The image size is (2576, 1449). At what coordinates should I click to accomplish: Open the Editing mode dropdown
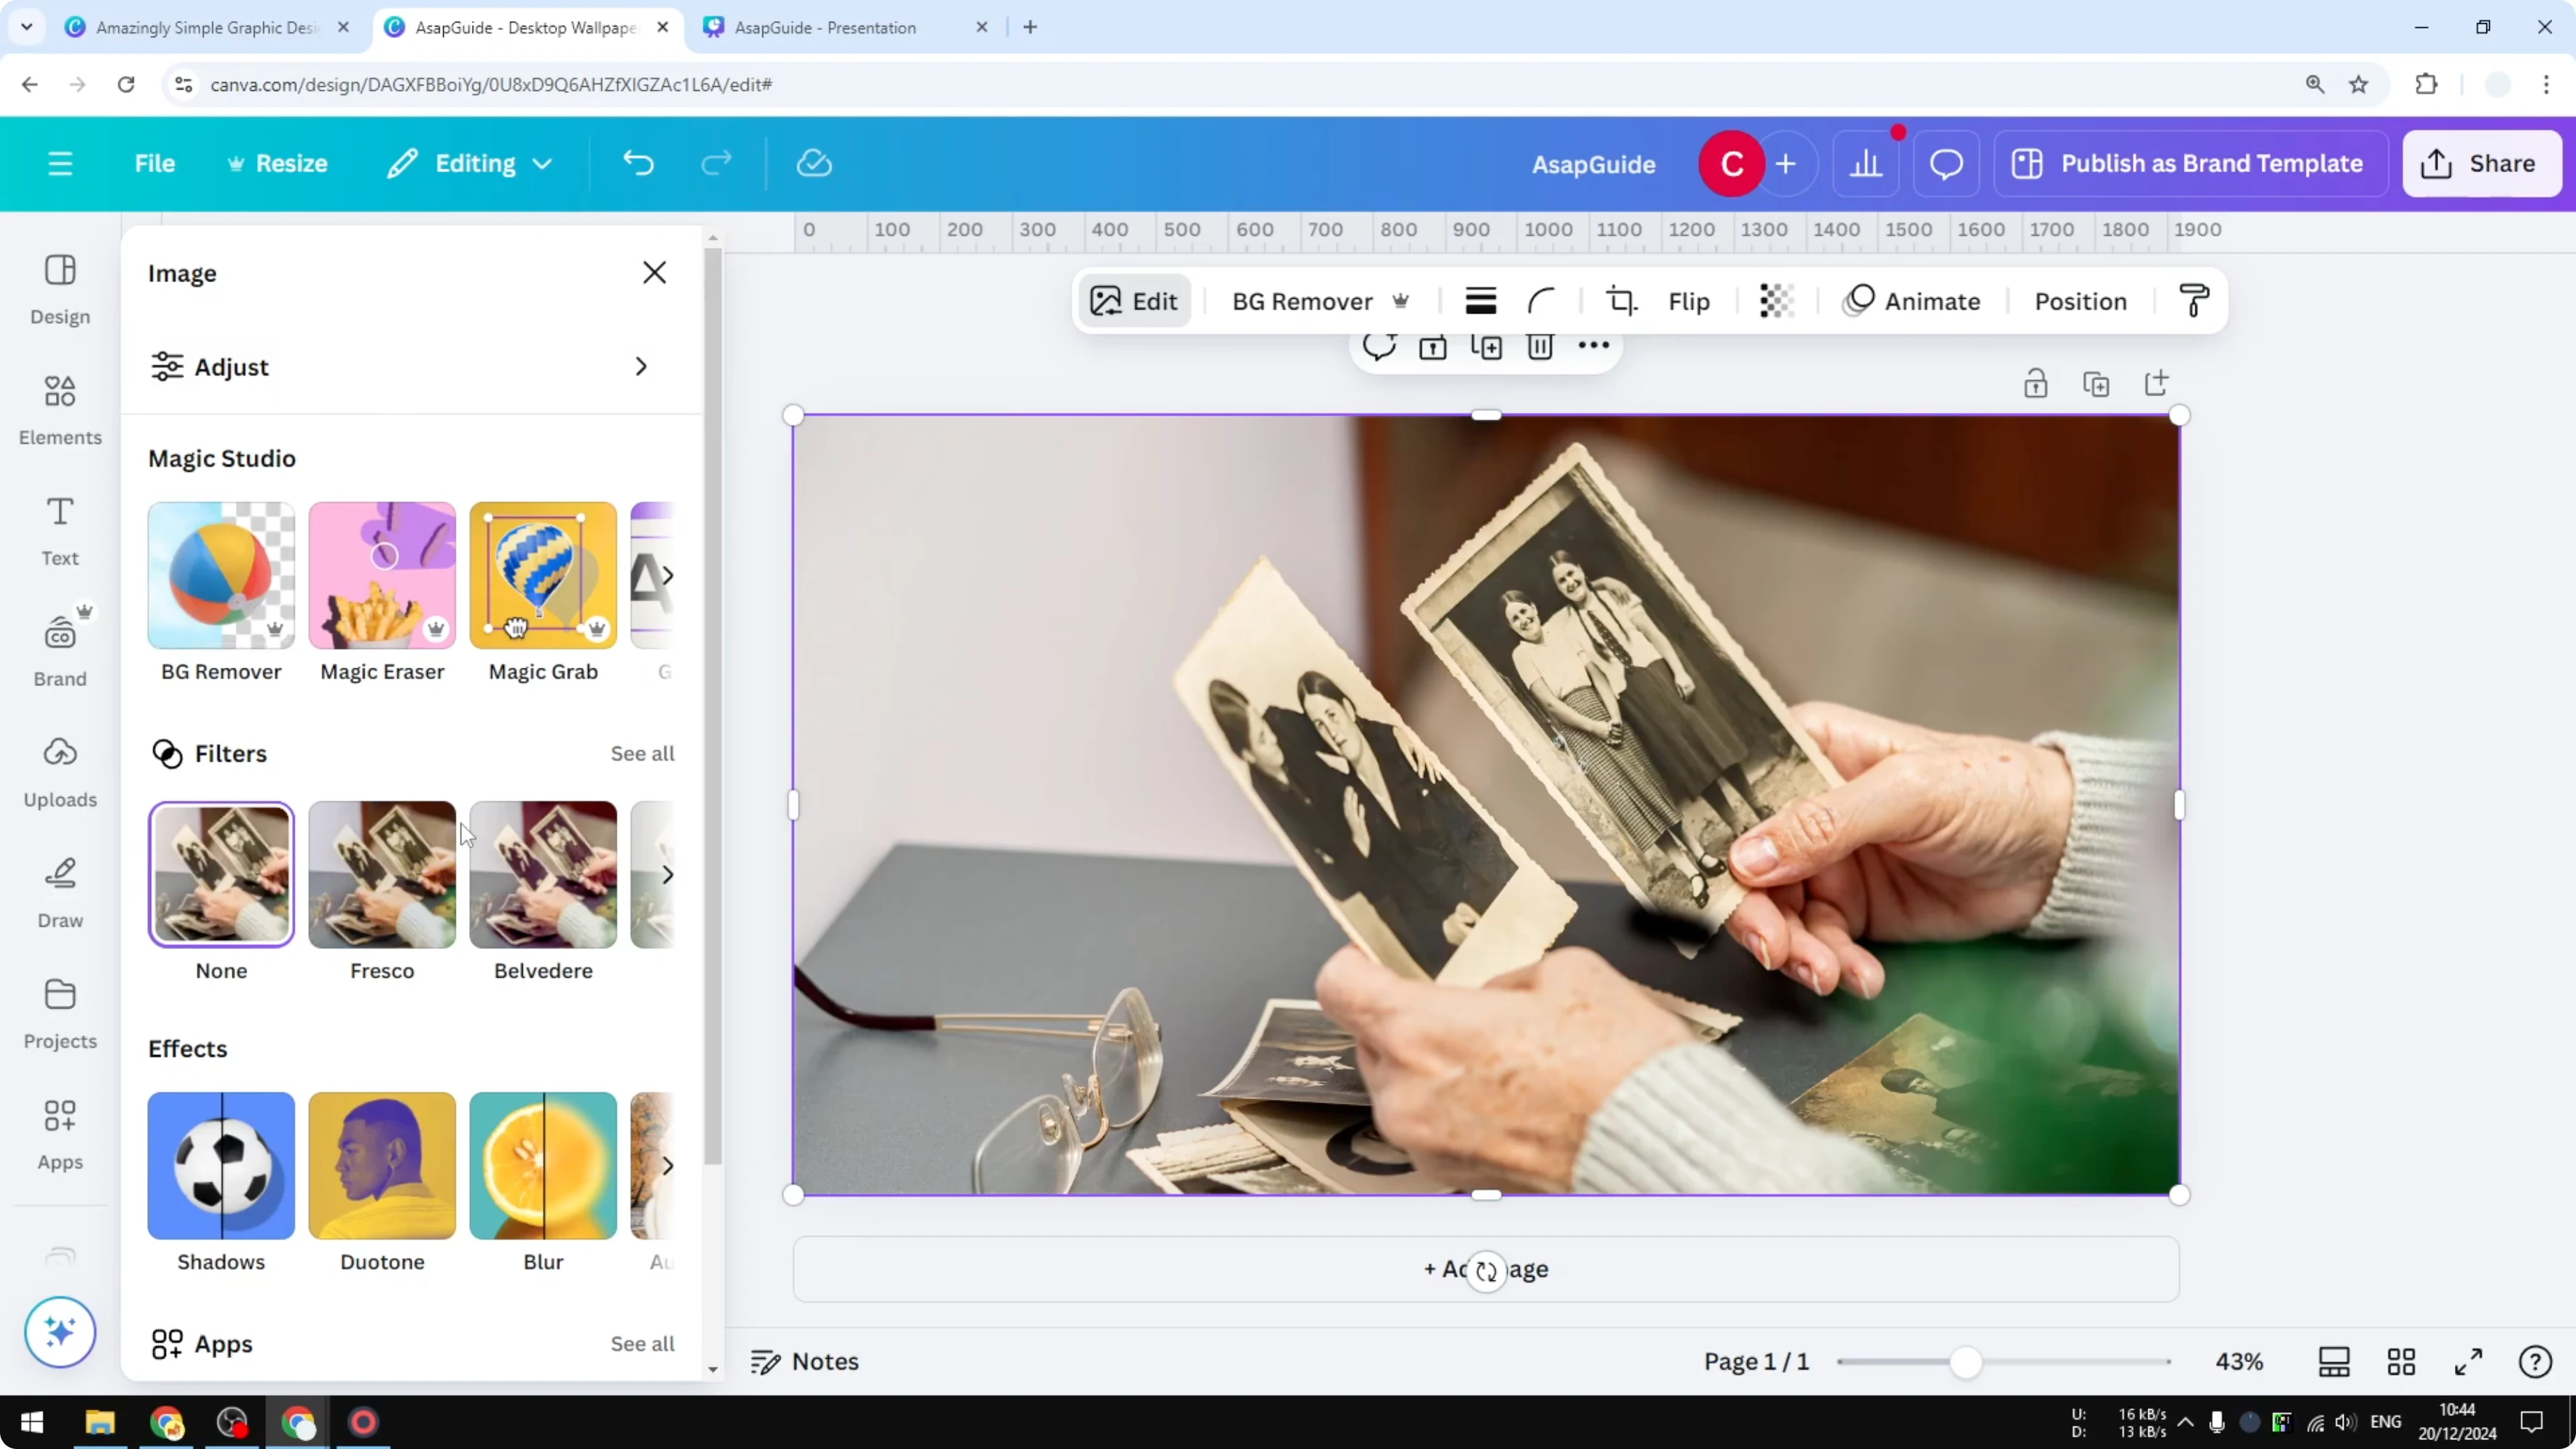coord(469,163)
